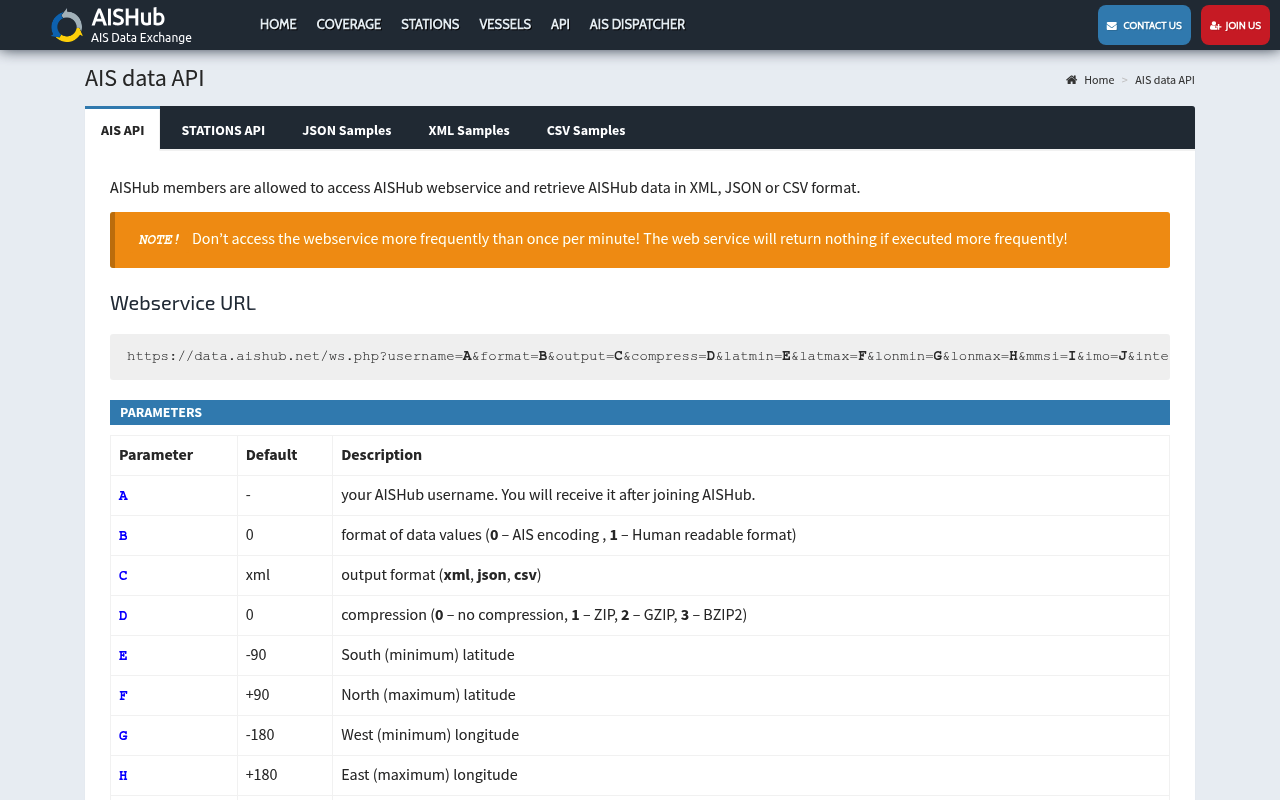Viewport: 1280px width, 800px height.
Task: Click the AIS data API page heading
Action: tap(145, 79)
